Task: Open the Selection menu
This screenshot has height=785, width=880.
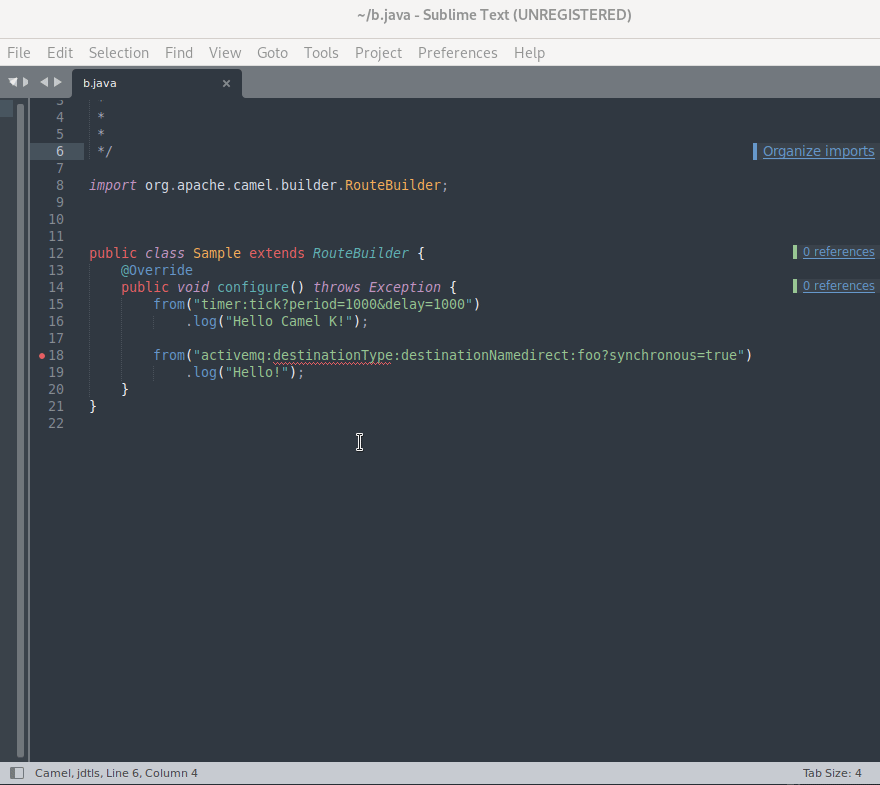Action: [118, 53]
